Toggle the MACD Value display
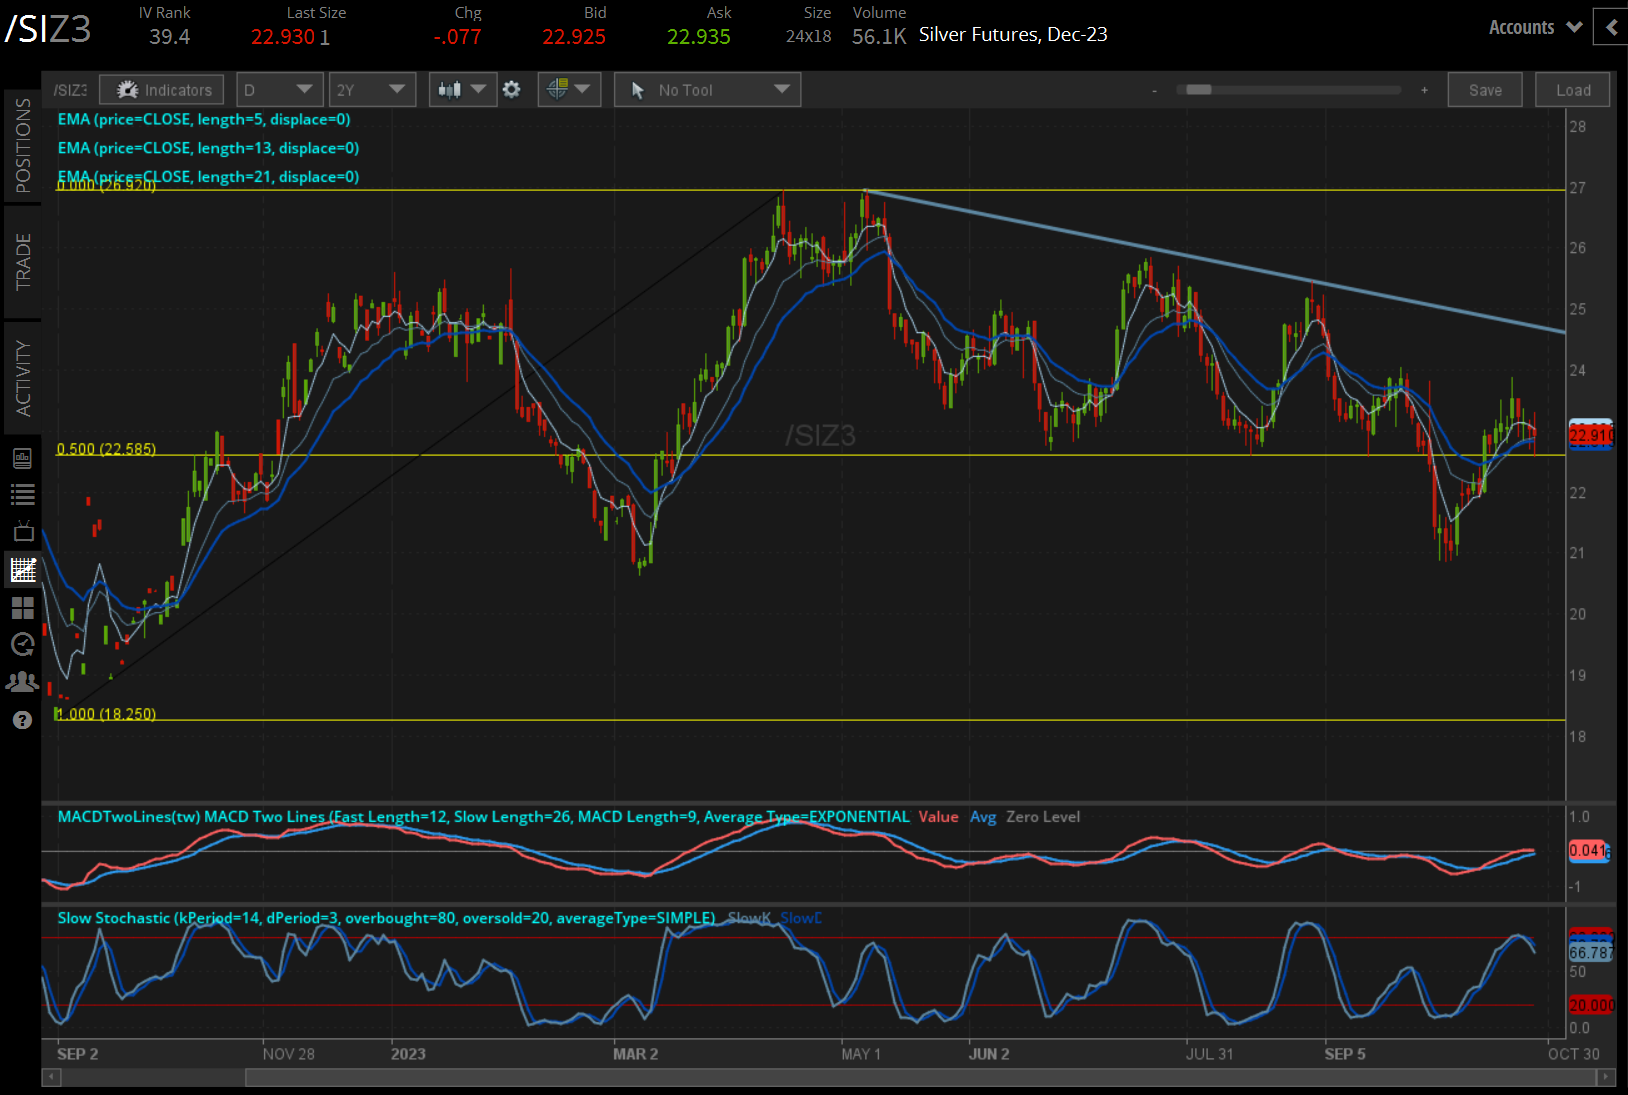The height and width of the screenshot is (1095, 1628). click(x=937, y=817)
